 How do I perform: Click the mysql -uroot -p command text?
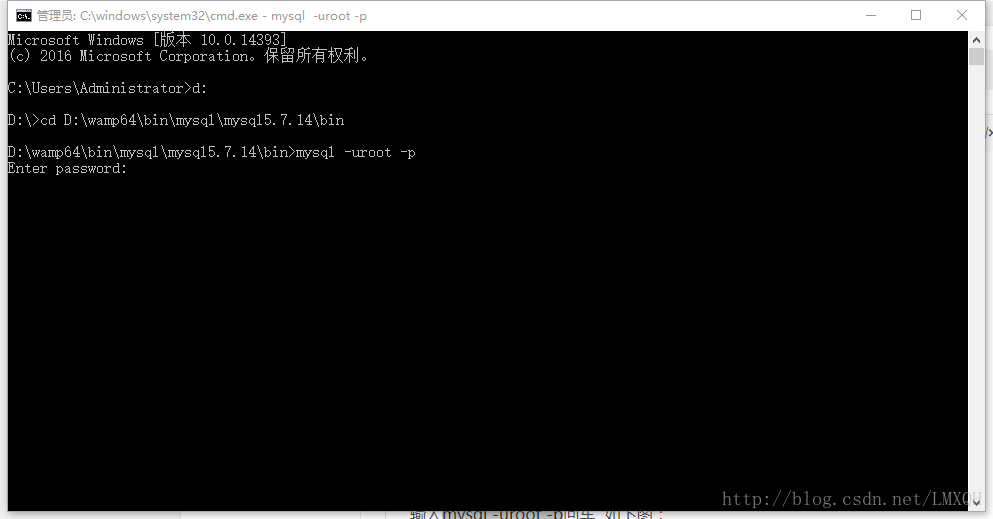click(356, 153)
